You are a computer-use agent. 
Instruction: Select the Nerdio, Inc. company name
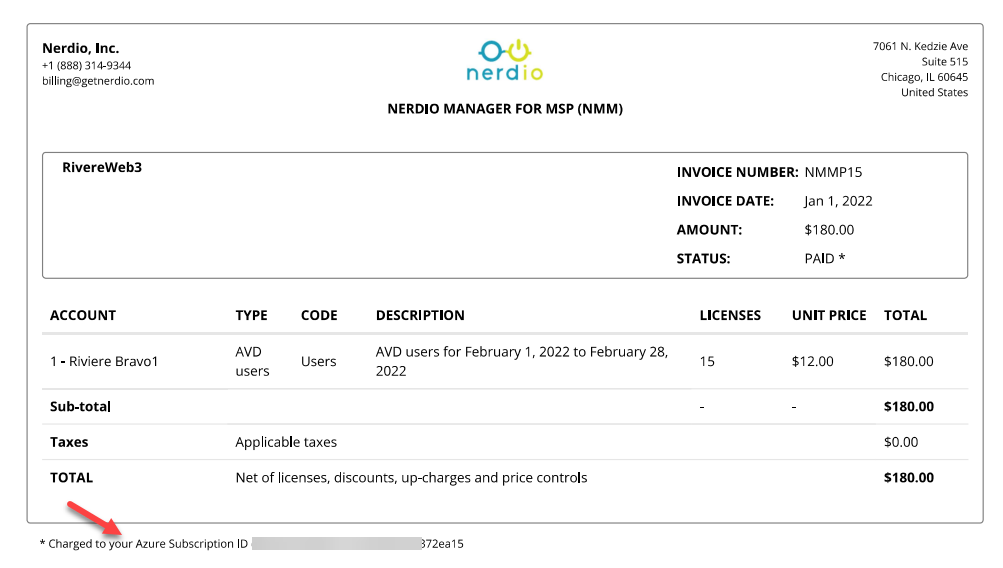click(x=80, y=48)
